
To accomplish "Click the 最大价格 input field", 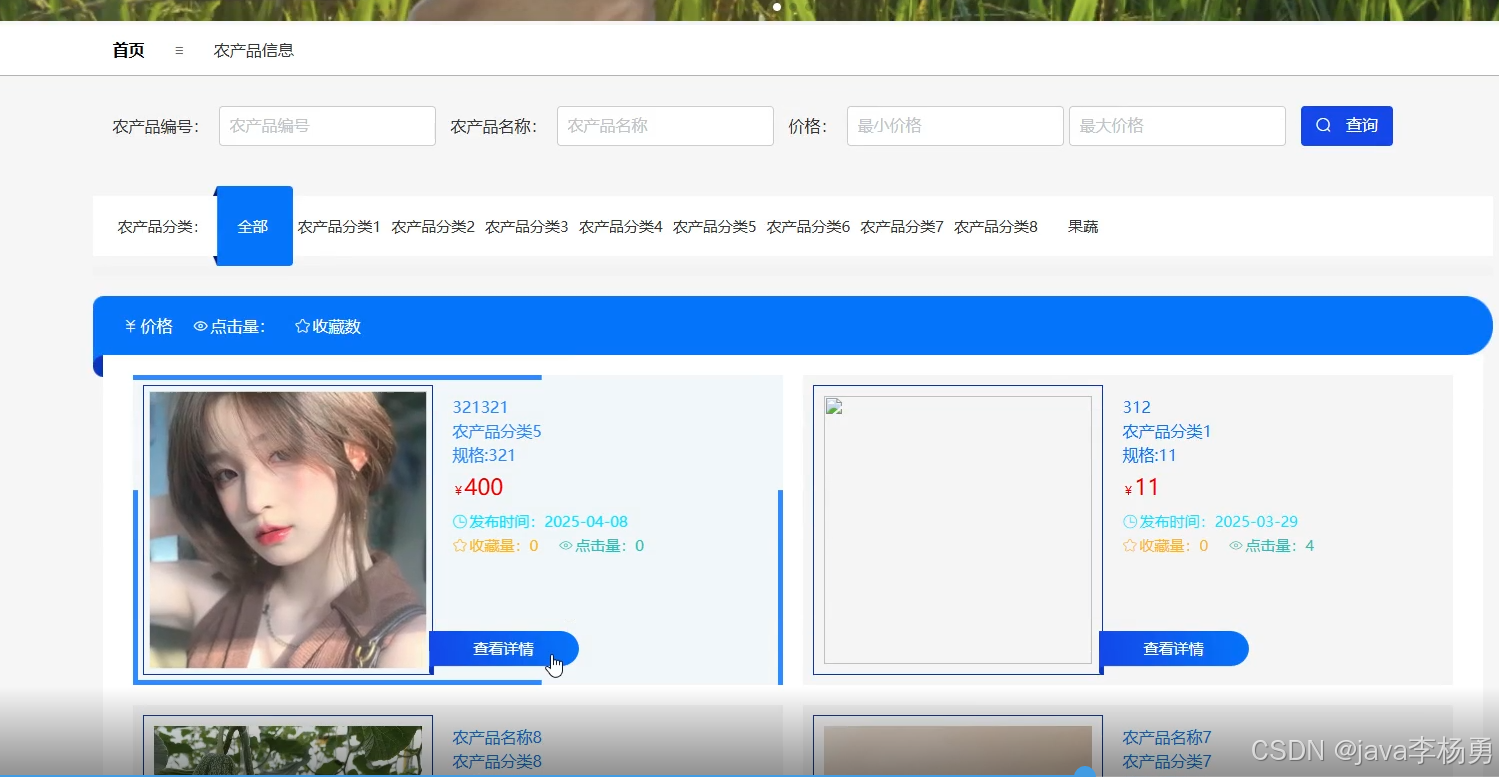I will point(1177,126).
